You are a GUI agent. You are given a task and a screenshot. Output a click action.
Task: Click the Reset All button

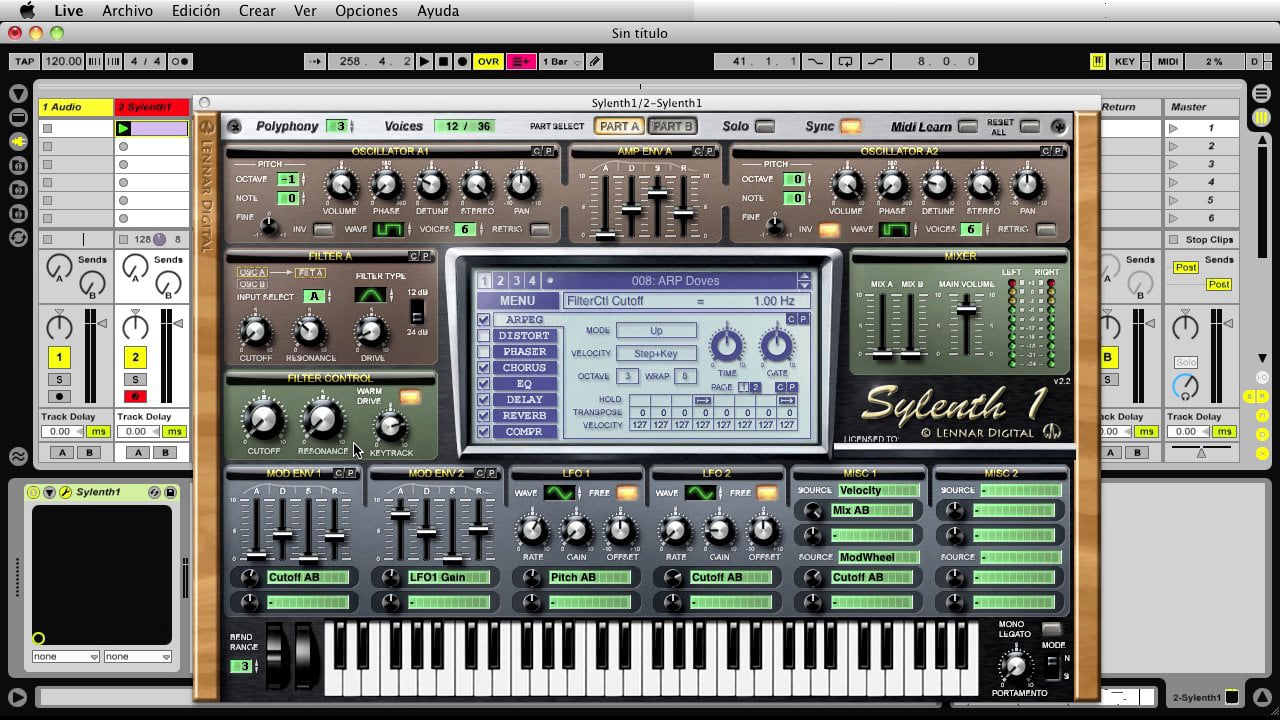(1030, 126)
